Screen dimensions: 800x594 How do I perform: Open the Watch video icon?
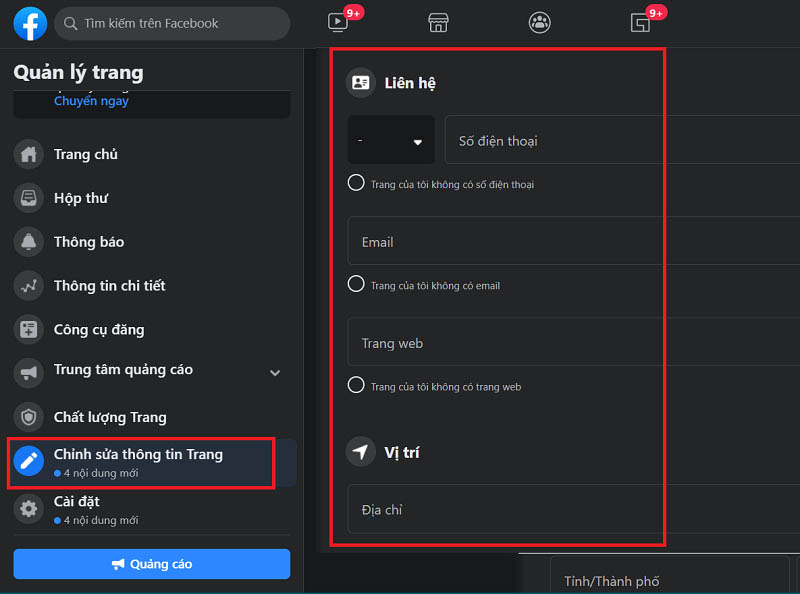pos(337,23)
